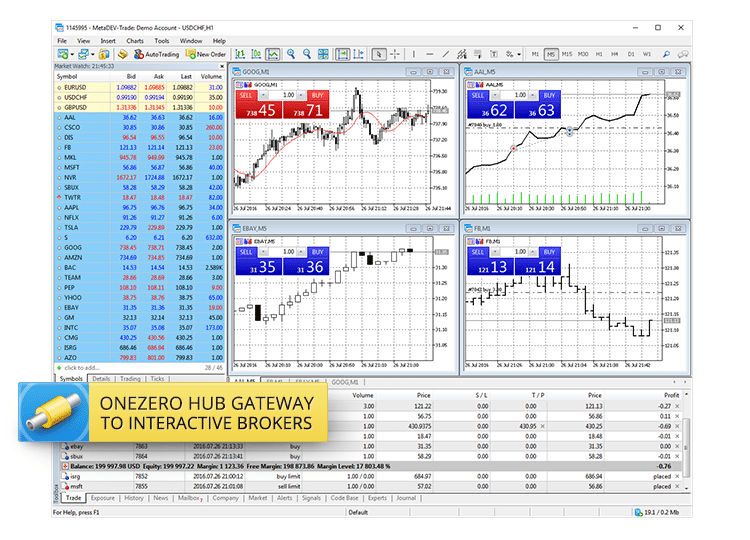Toggle the H1 timeframe button
The width and height of the screenshot is (750, 540).
point(601,54)
